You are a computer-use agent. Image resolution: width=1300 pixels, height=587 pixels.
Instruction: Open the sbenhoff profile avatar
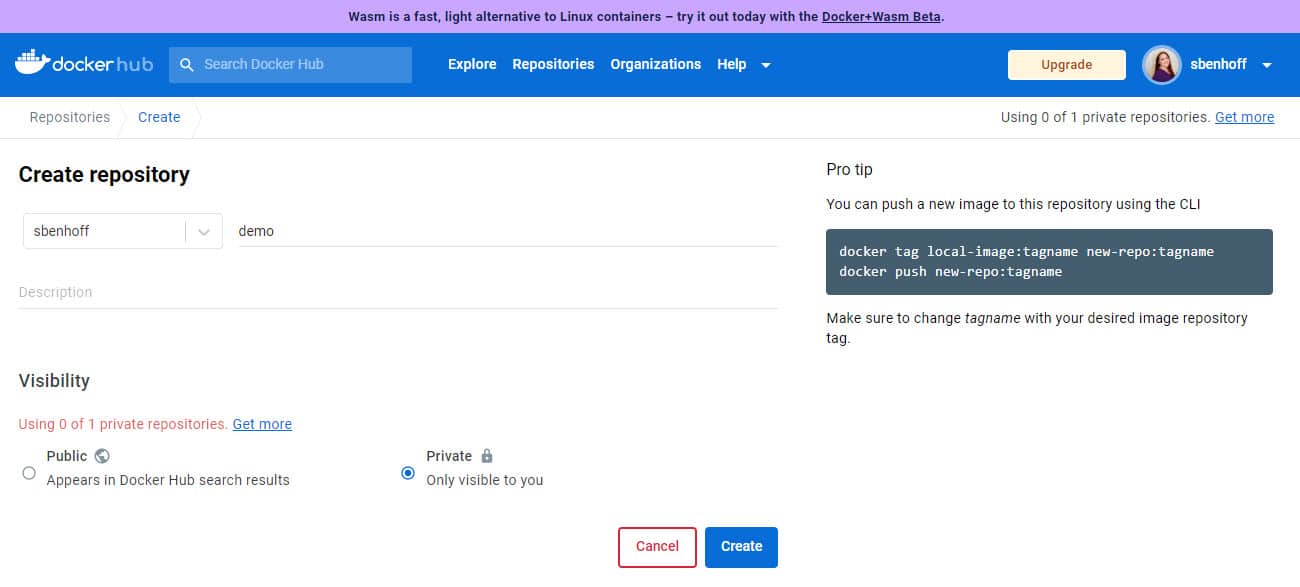[x=1161, y=64]
